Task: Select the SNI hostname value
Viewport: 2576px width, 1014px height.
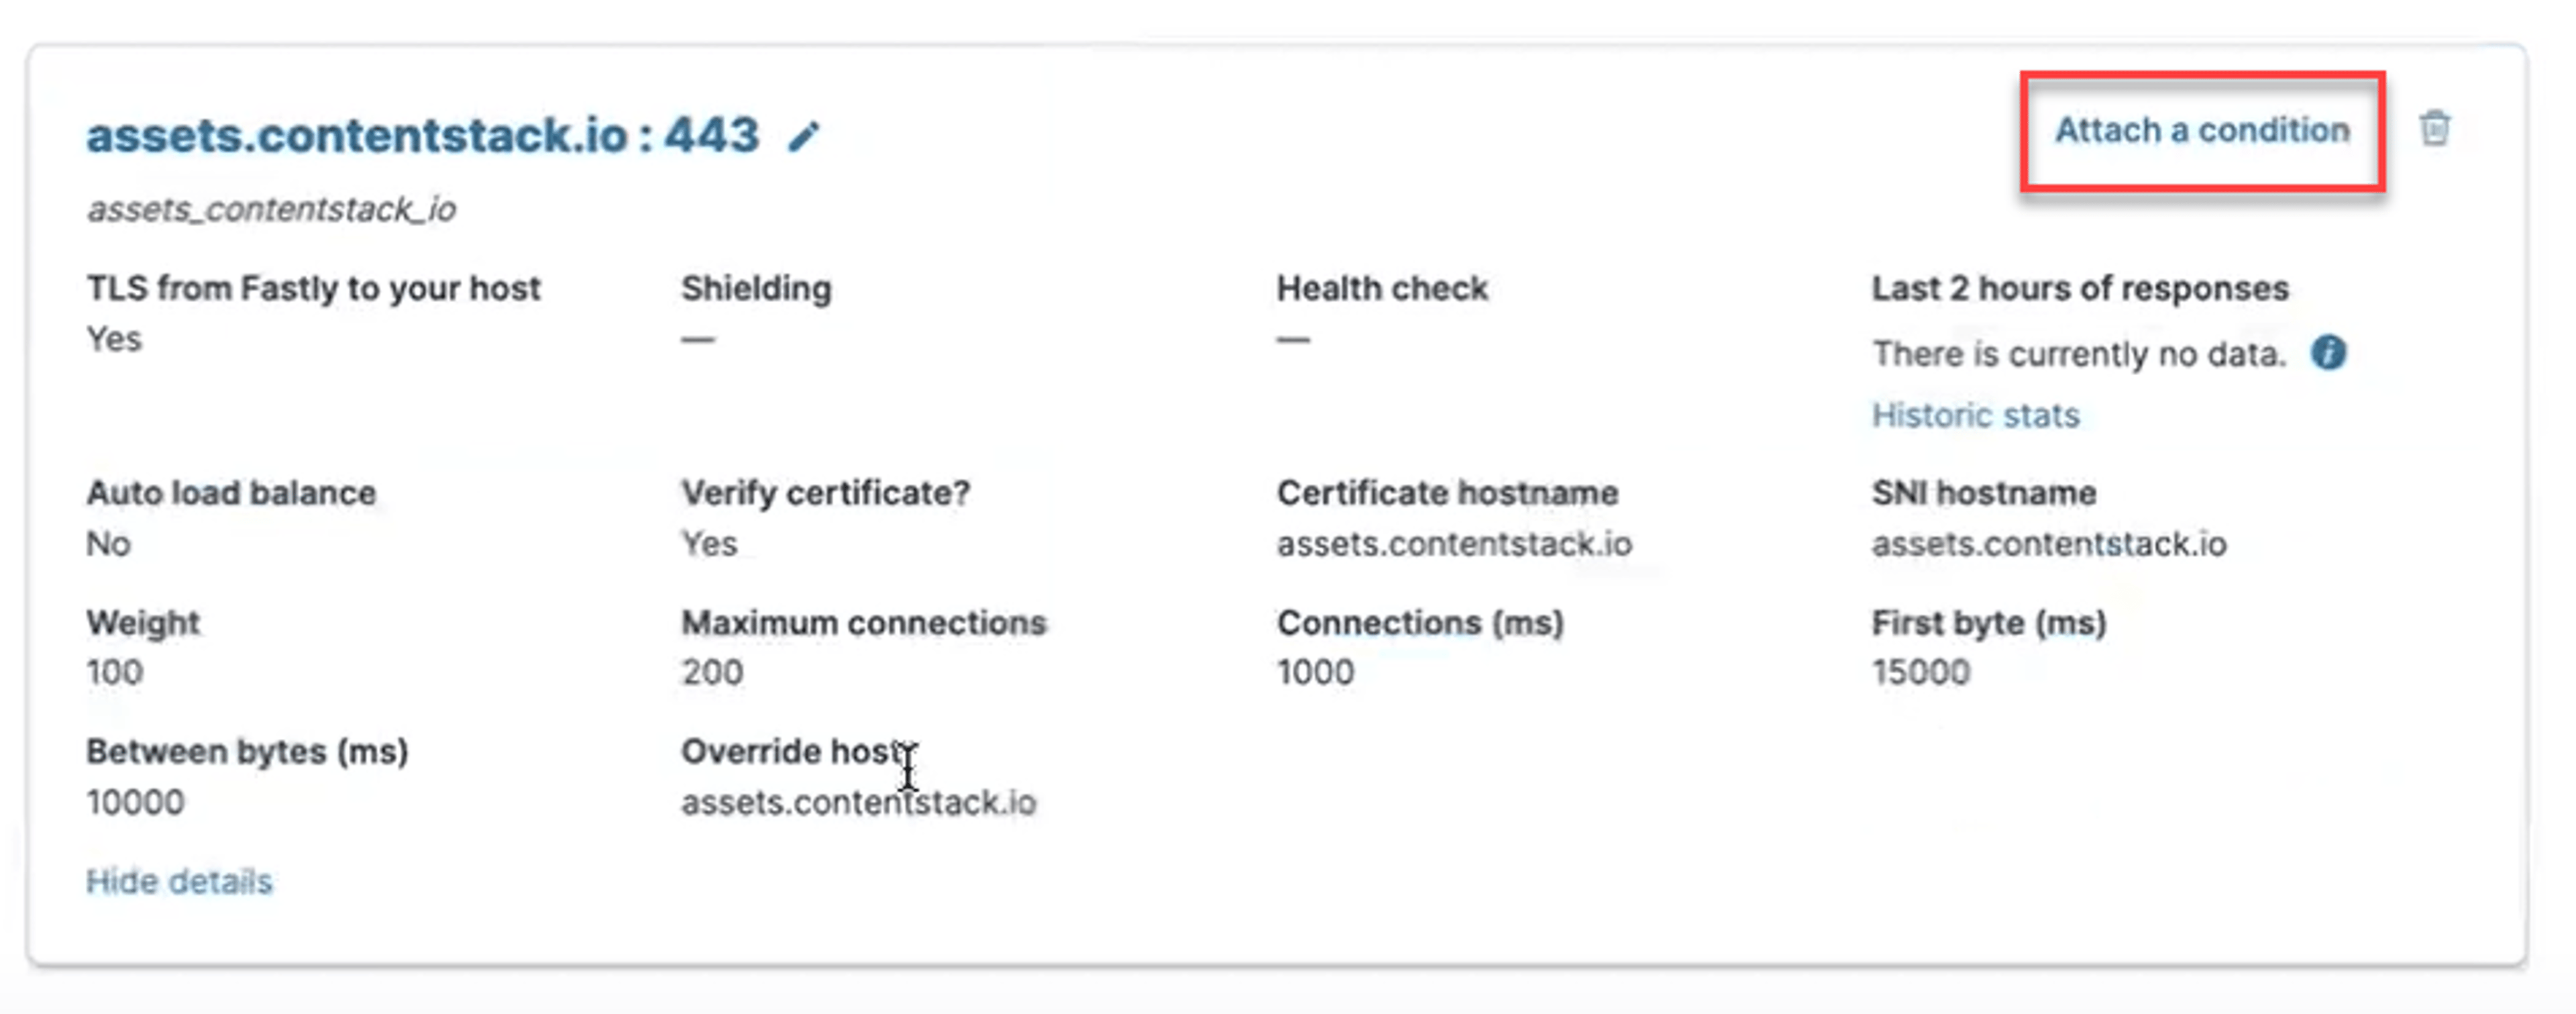Action: (2049, 544)
